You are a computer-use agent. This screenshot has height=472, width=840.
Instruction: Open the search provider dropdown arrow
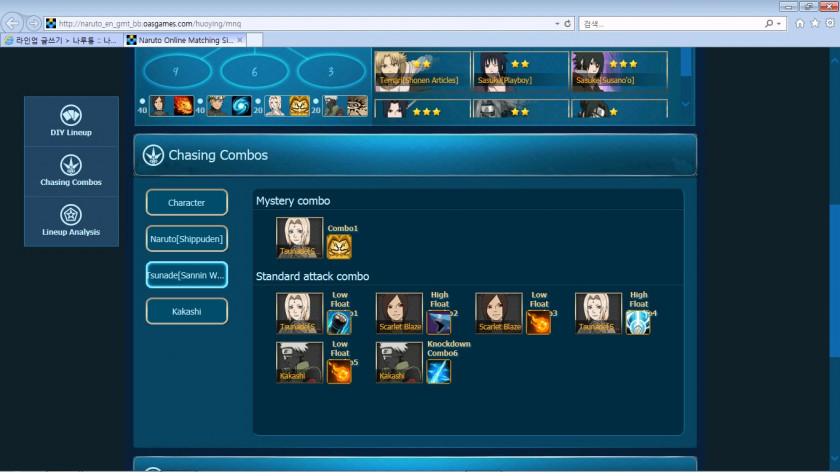[x=781, y=23]
